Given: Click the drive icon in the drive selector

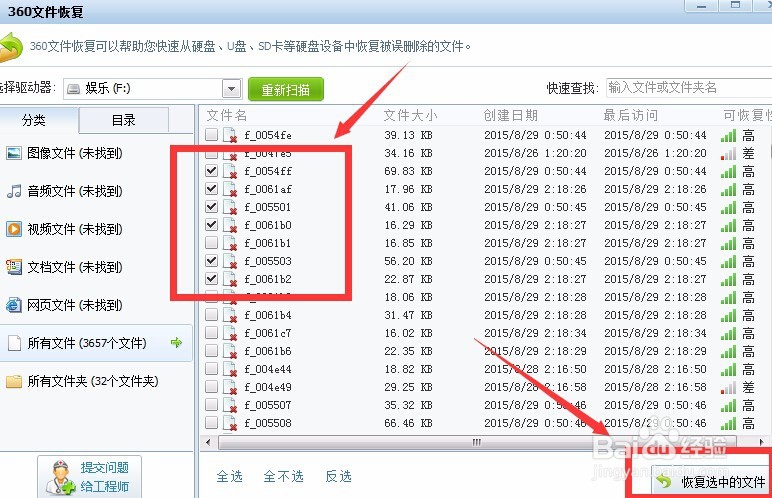Looking at the screenshot, I should pyautogui.click(x=73, y=89).
